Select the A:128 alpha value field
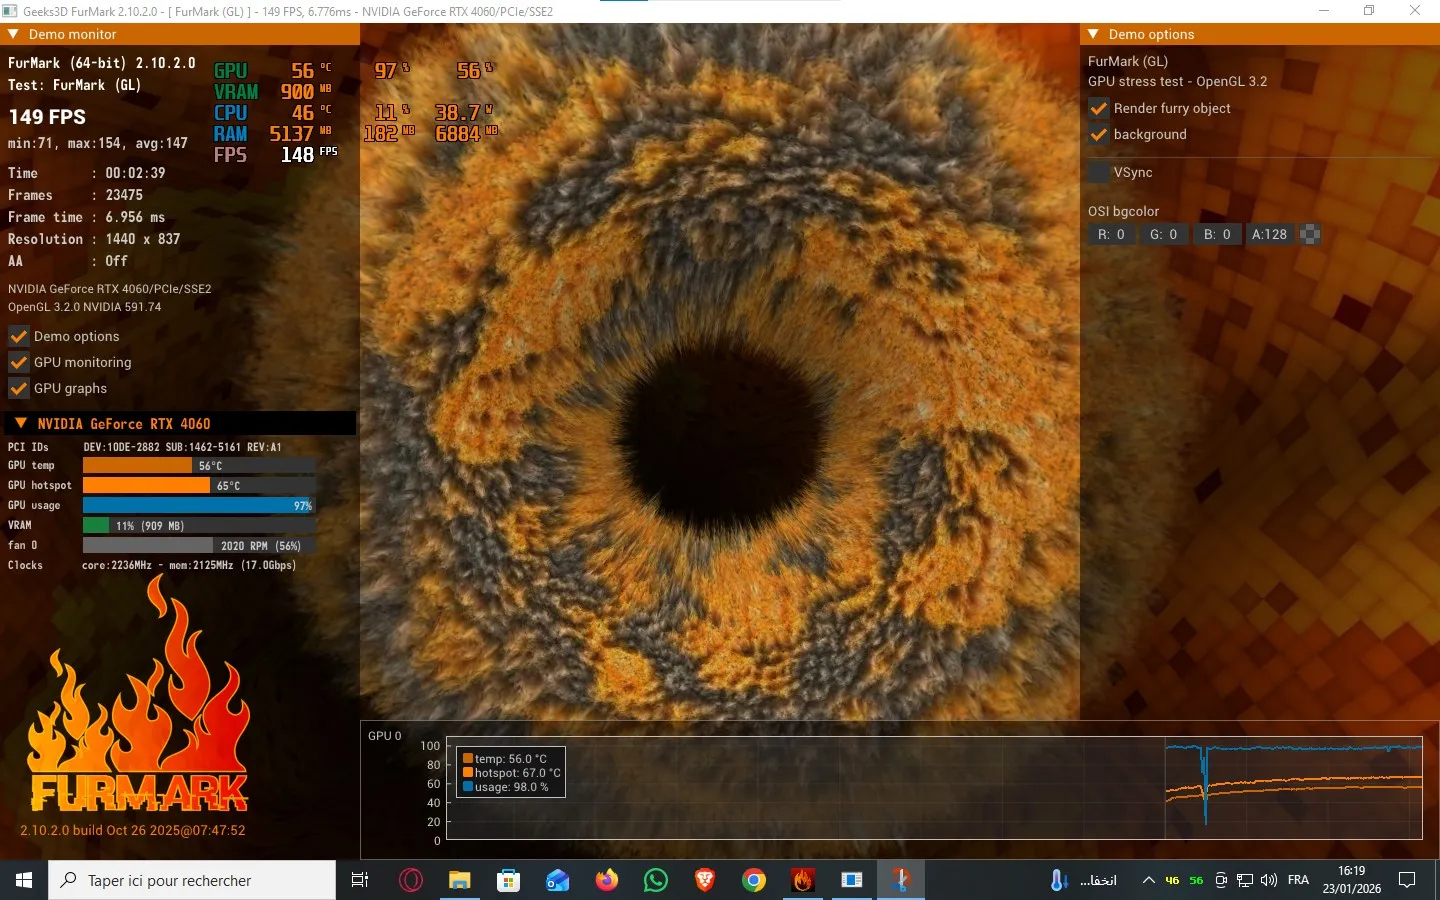 (1269, 234)
